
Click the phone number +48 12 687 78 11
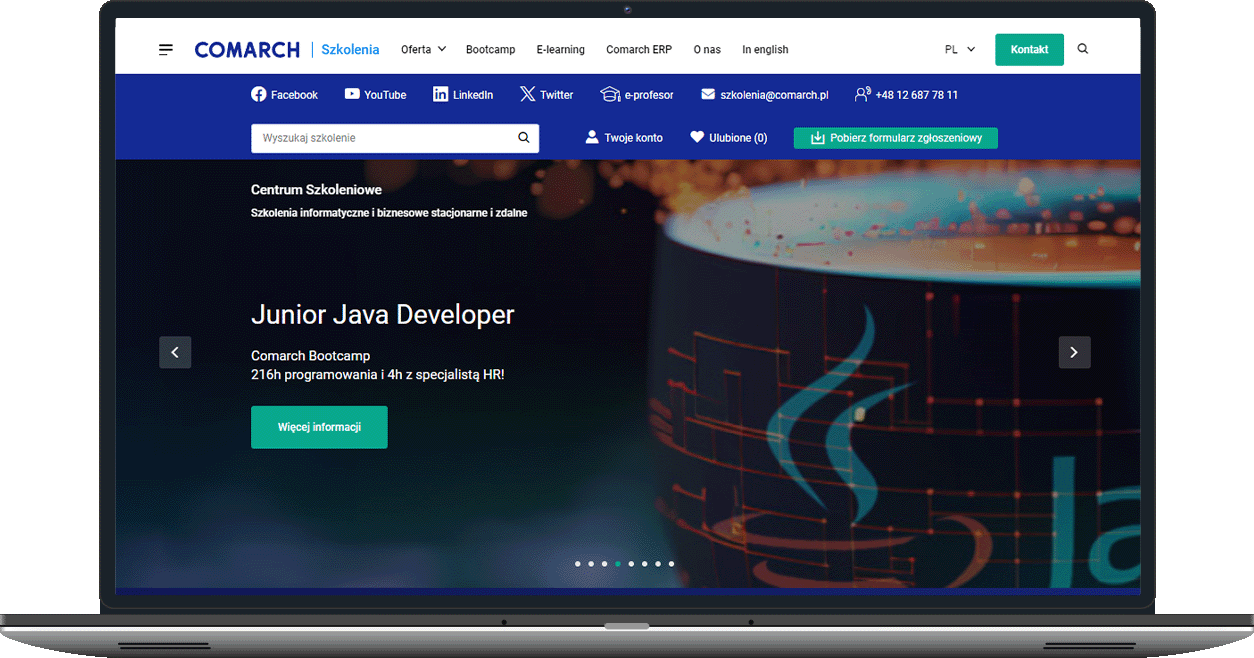[907, 95]
